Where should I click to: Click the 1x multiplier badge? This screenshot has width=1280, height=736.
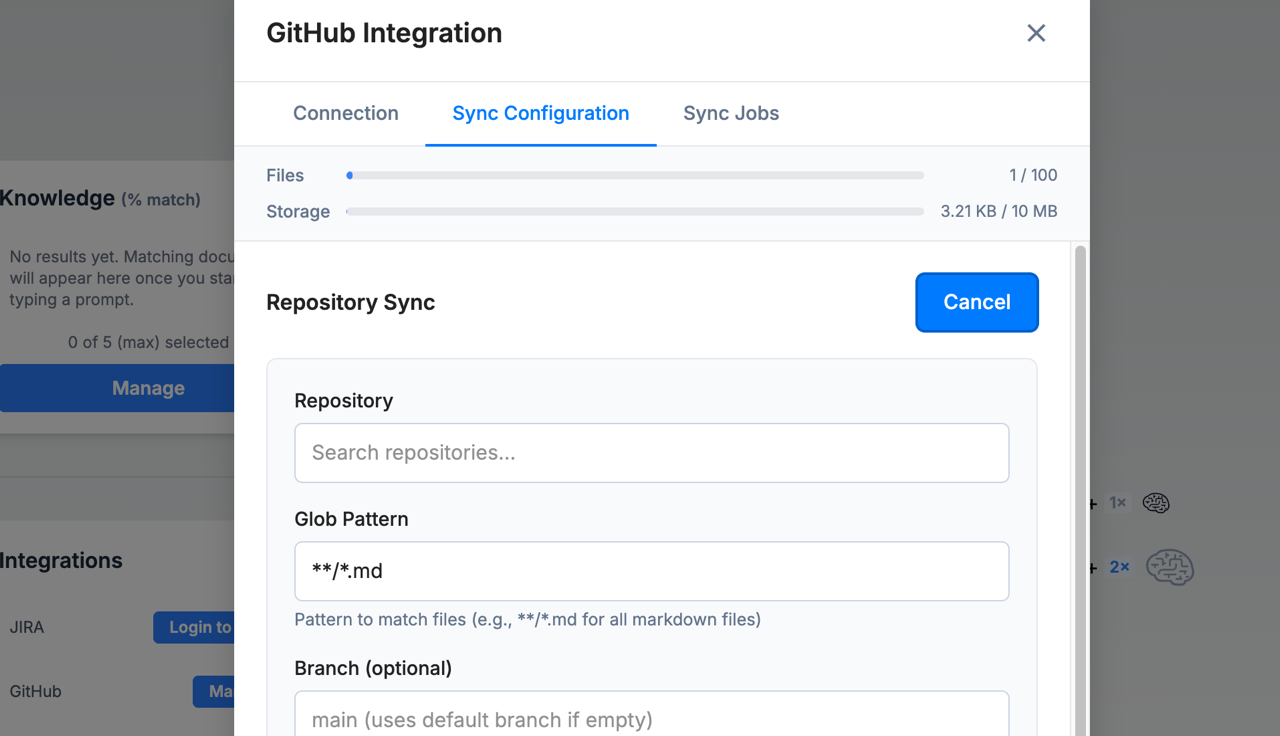point(1117,503)
